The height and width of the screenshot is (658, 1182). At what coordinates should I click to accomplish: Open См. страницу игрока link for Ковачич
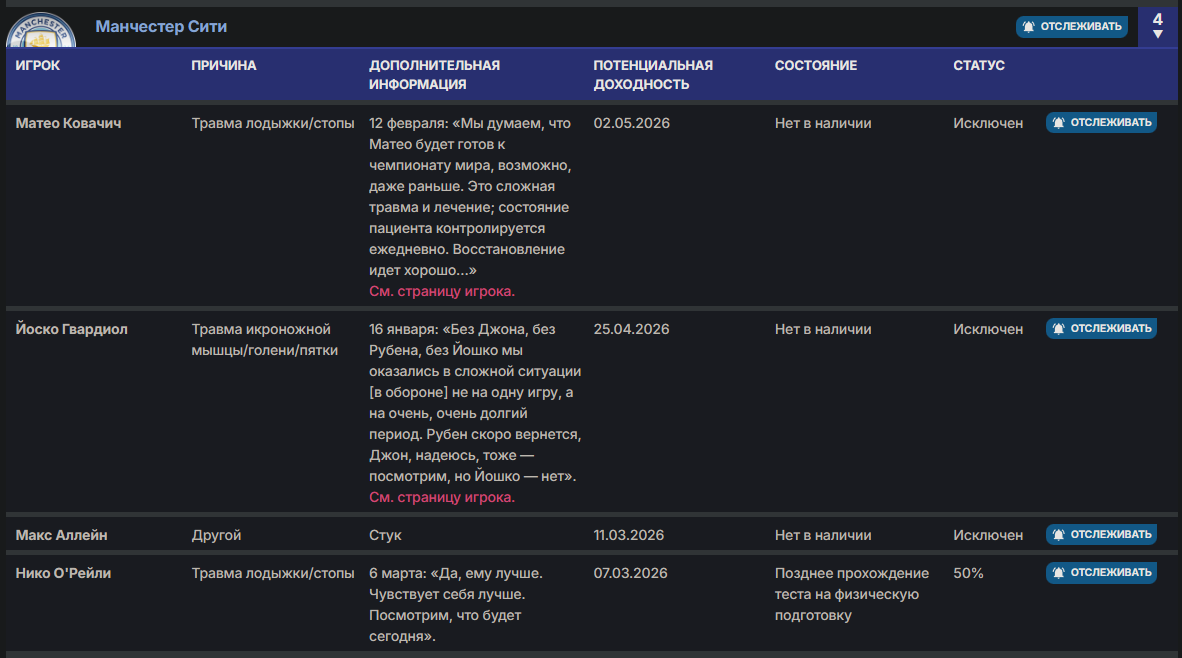point(442,291)
